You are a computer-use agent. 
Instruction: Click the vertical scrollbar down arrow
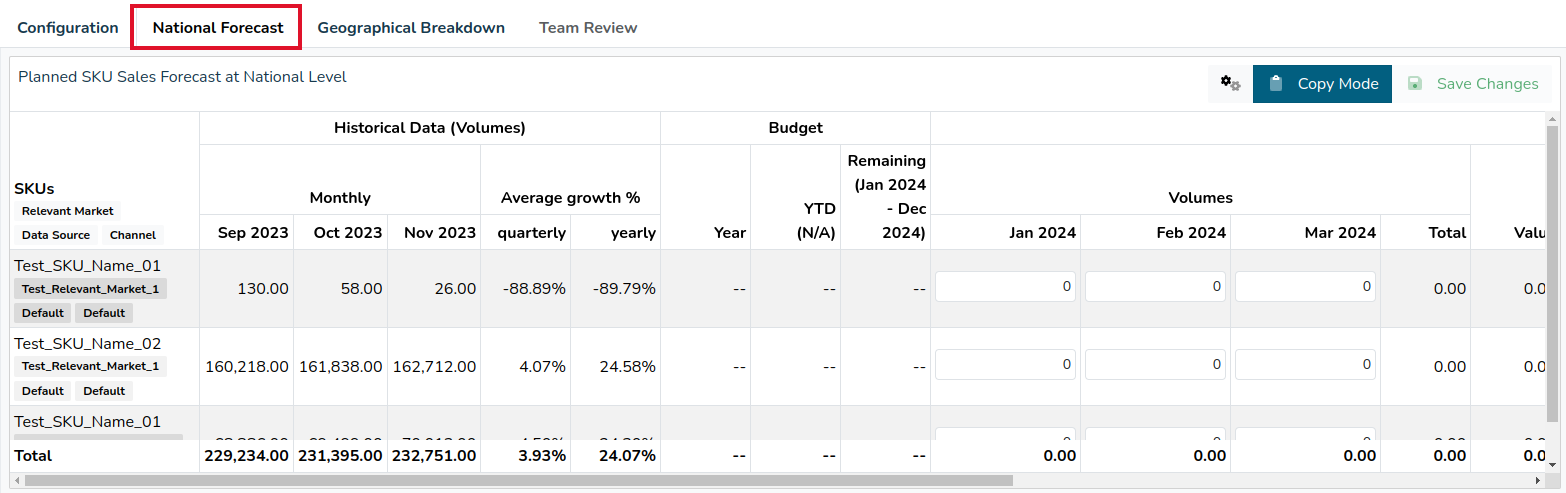[x=1552, y=465]
